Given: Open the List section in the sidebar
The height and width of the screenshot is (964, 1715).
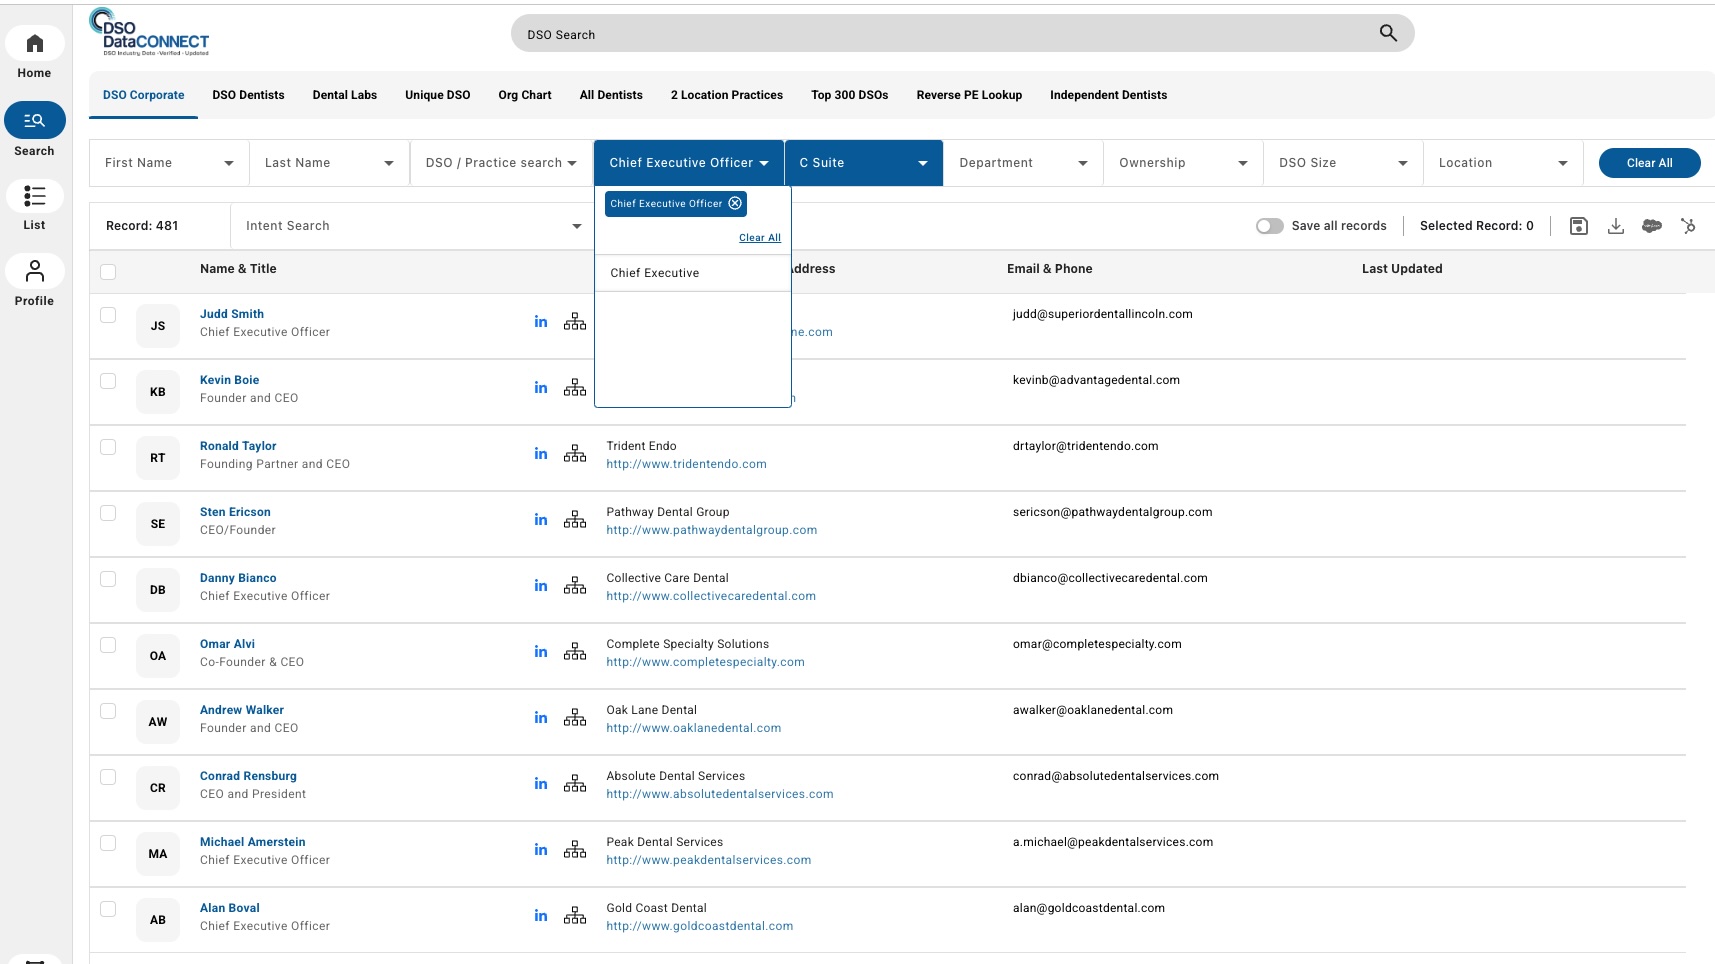Looking at the screenshot, I should [35, 197].
